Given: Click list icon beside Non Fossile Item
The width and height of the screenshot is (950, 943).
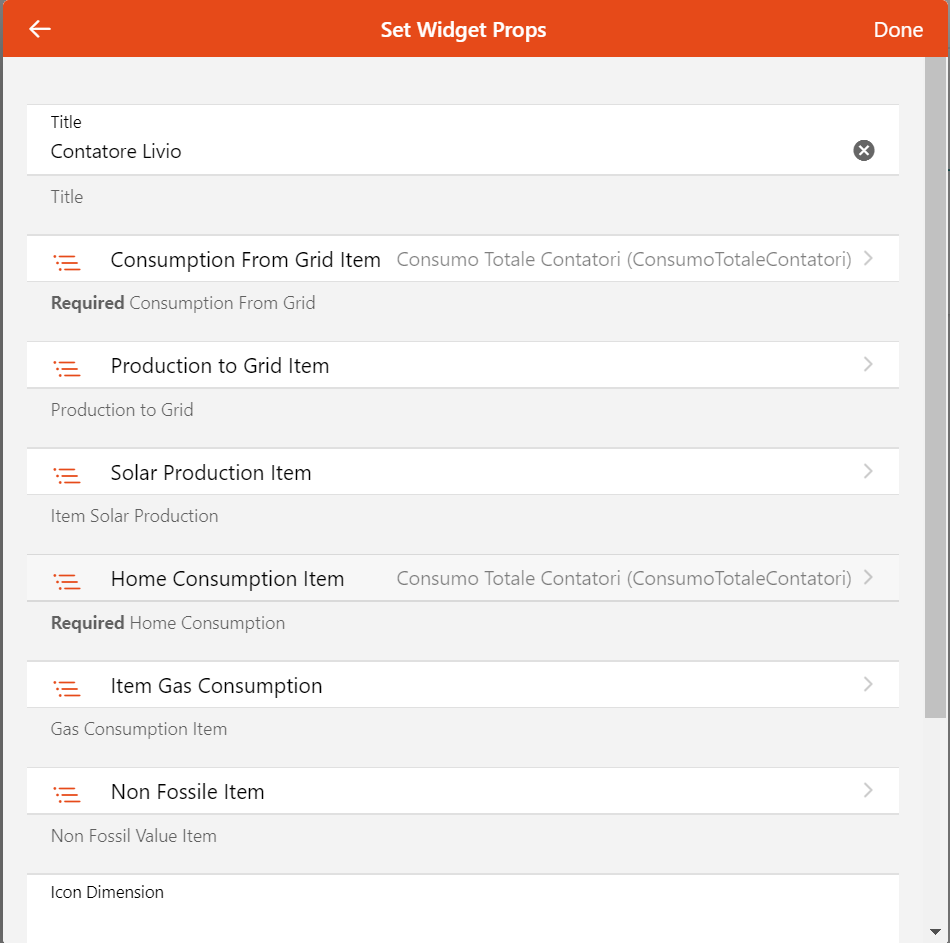Looking at the screenshot, I should tap(67, 795).
